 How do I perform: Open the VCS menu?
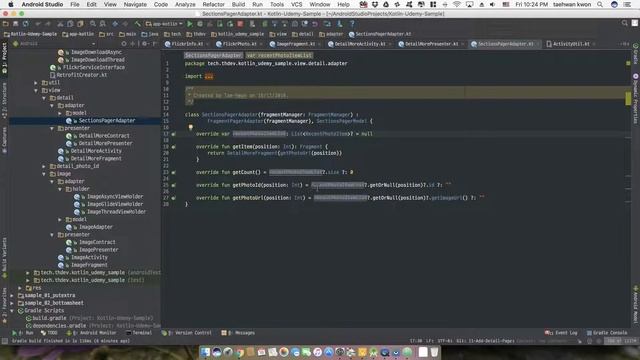tap(297, 4)
